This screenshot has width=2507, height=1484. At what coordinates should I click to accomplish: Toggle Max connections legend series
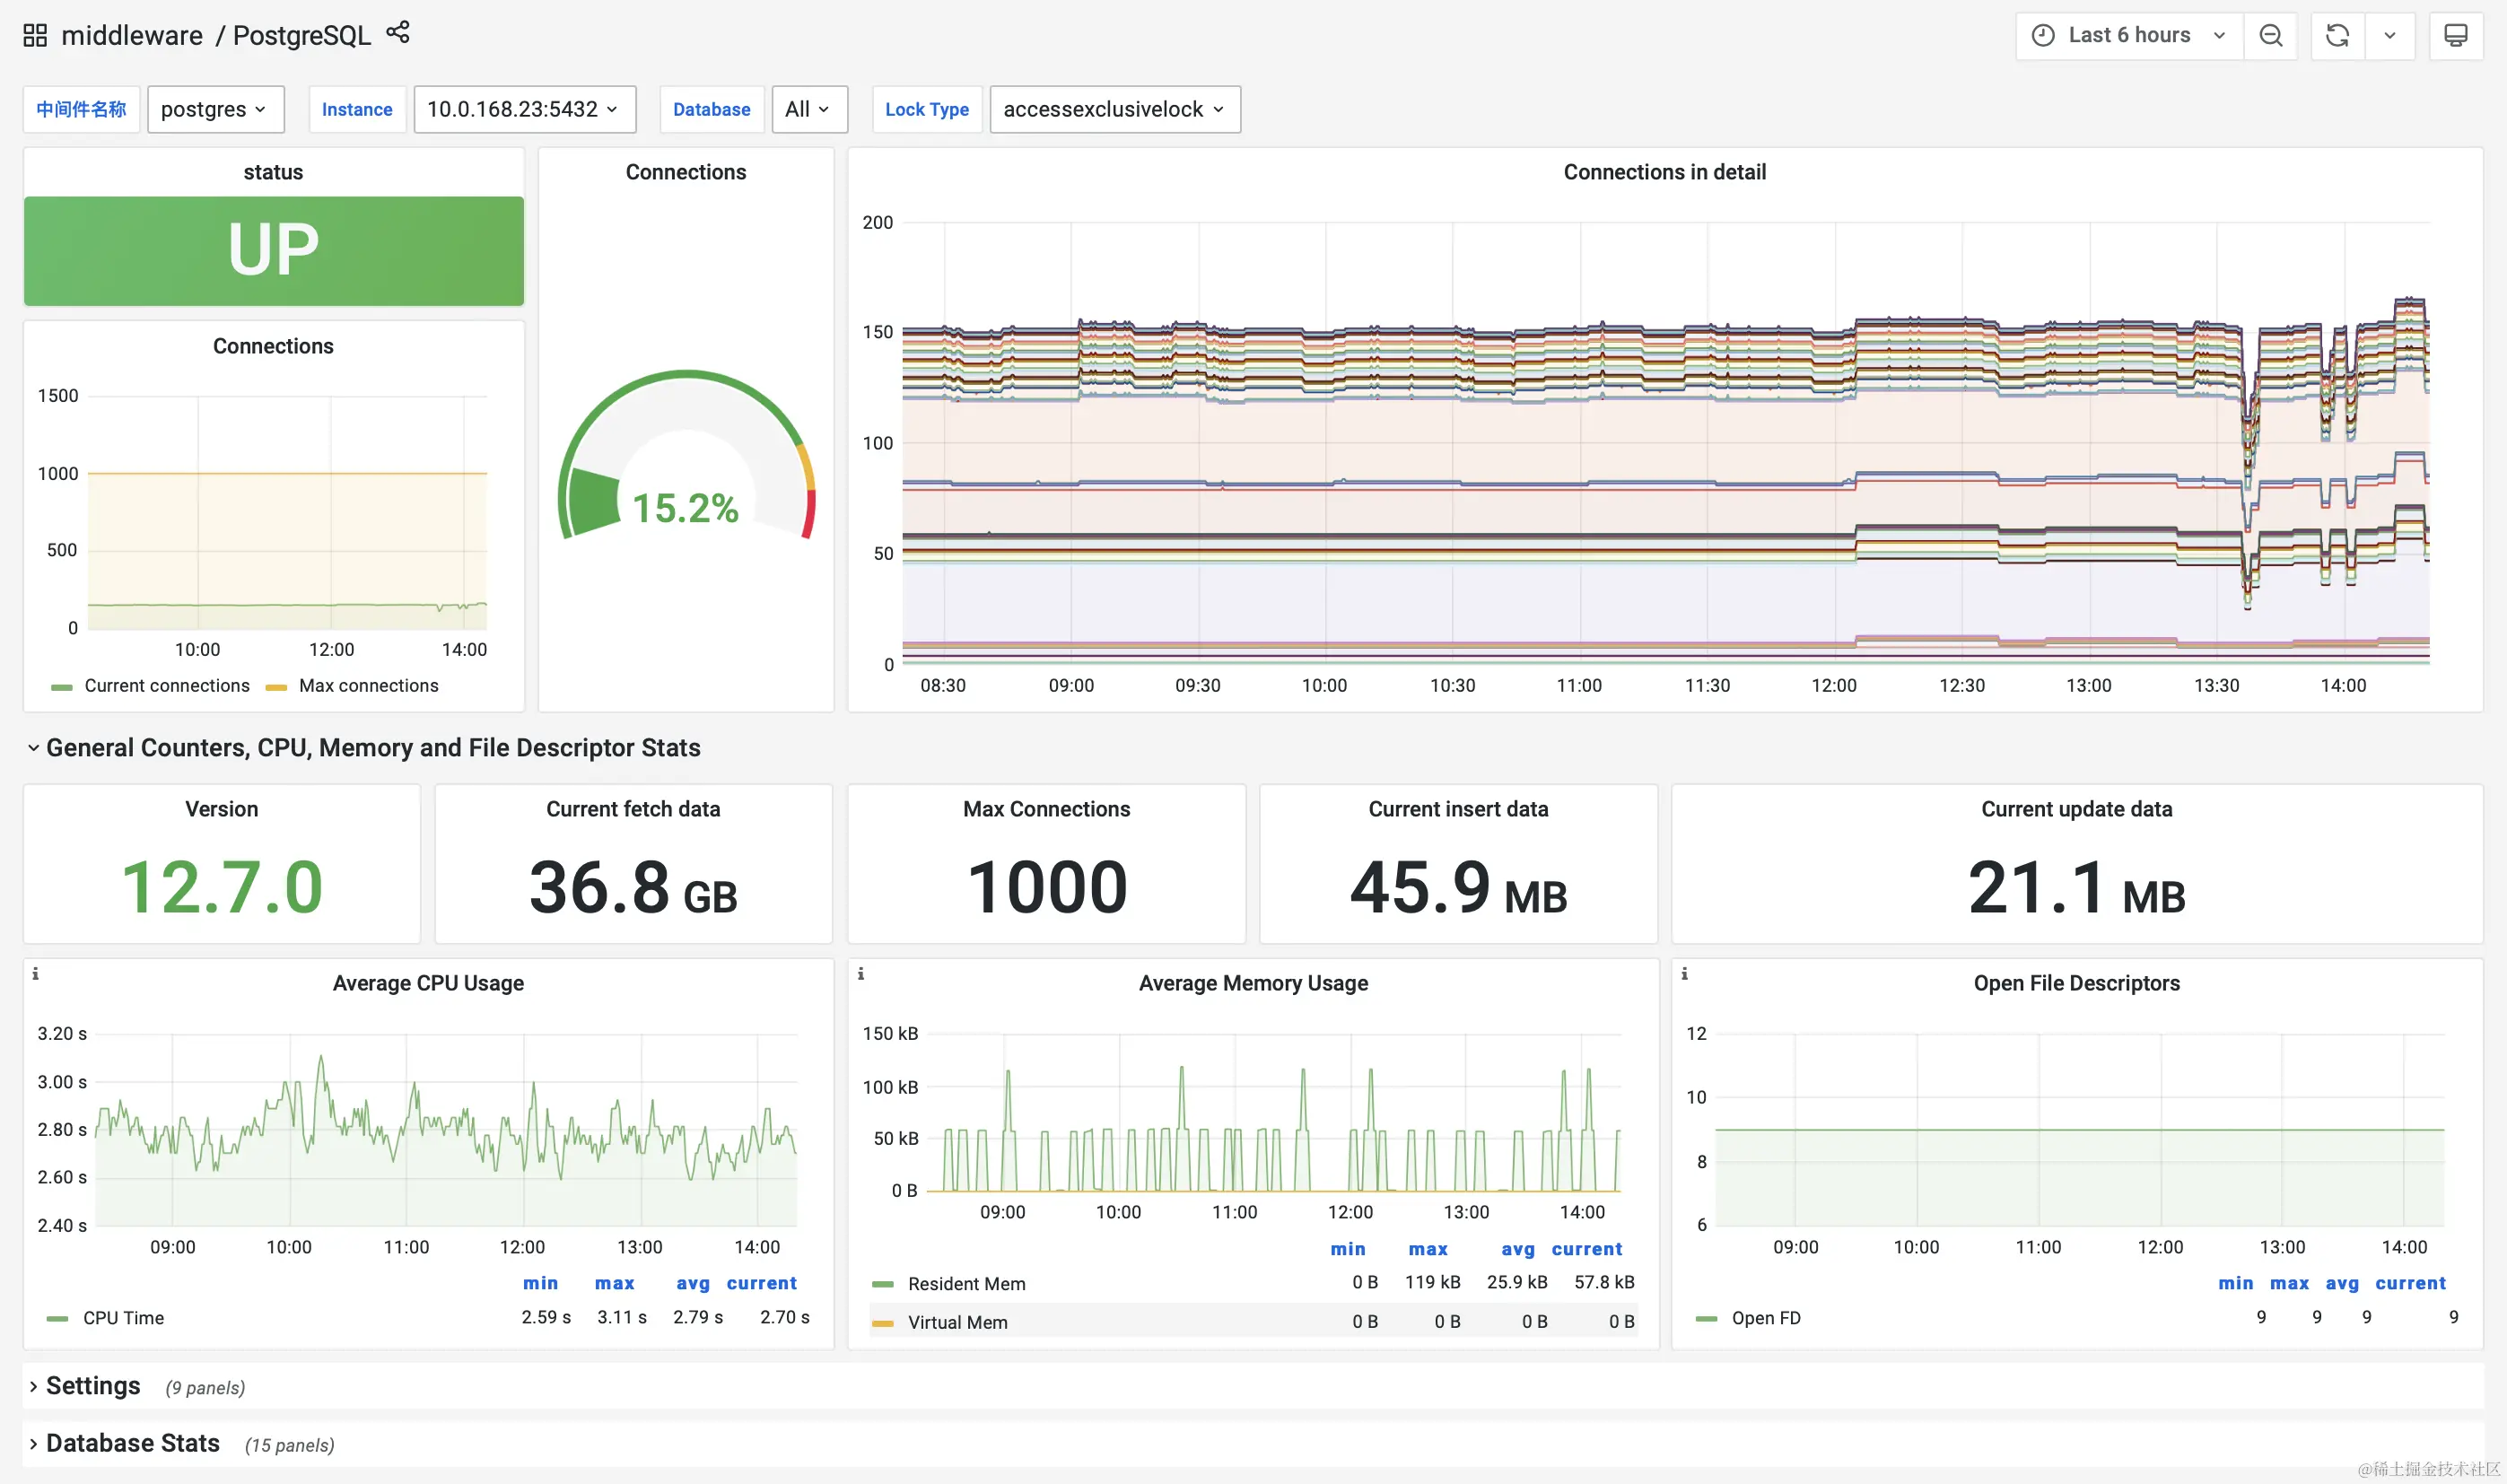[367, 686]
